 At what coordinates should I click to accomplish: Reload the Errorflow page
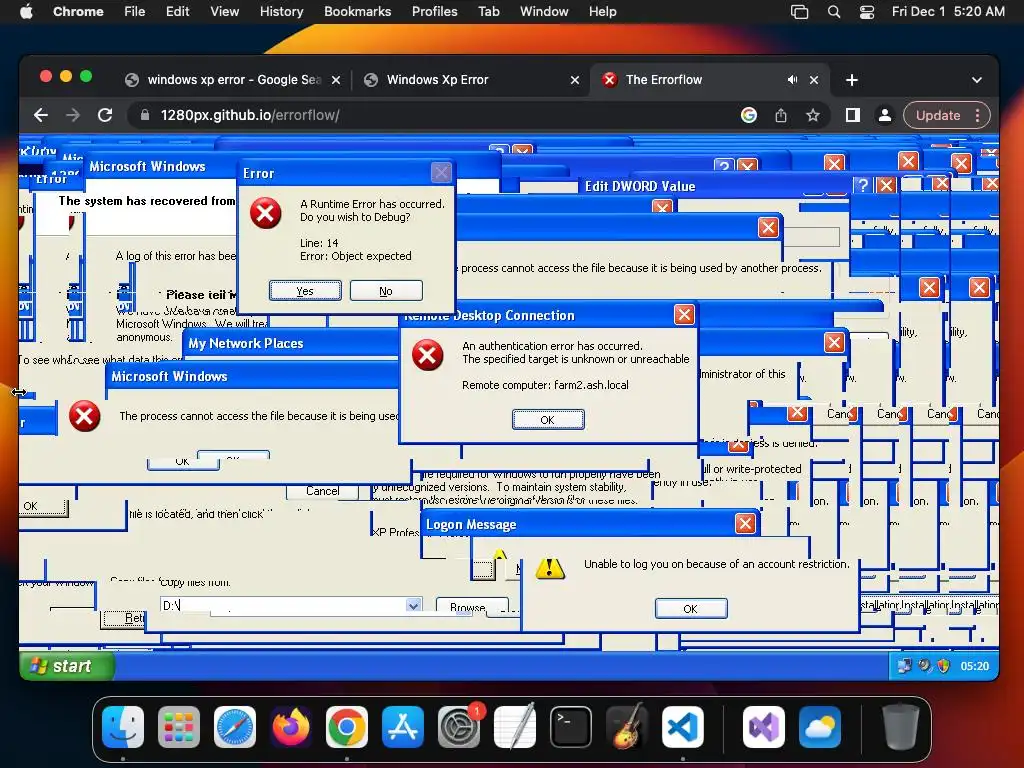click(105, 116)
